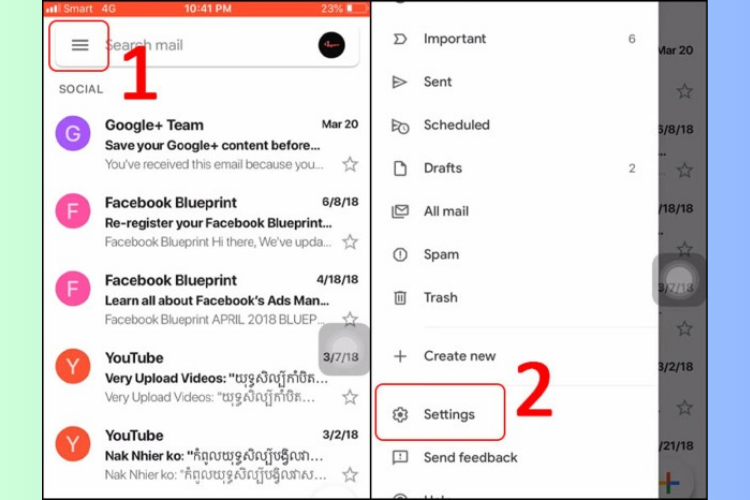Tap the AssistiveTouch button over the inbox

[x=344, y=349]
